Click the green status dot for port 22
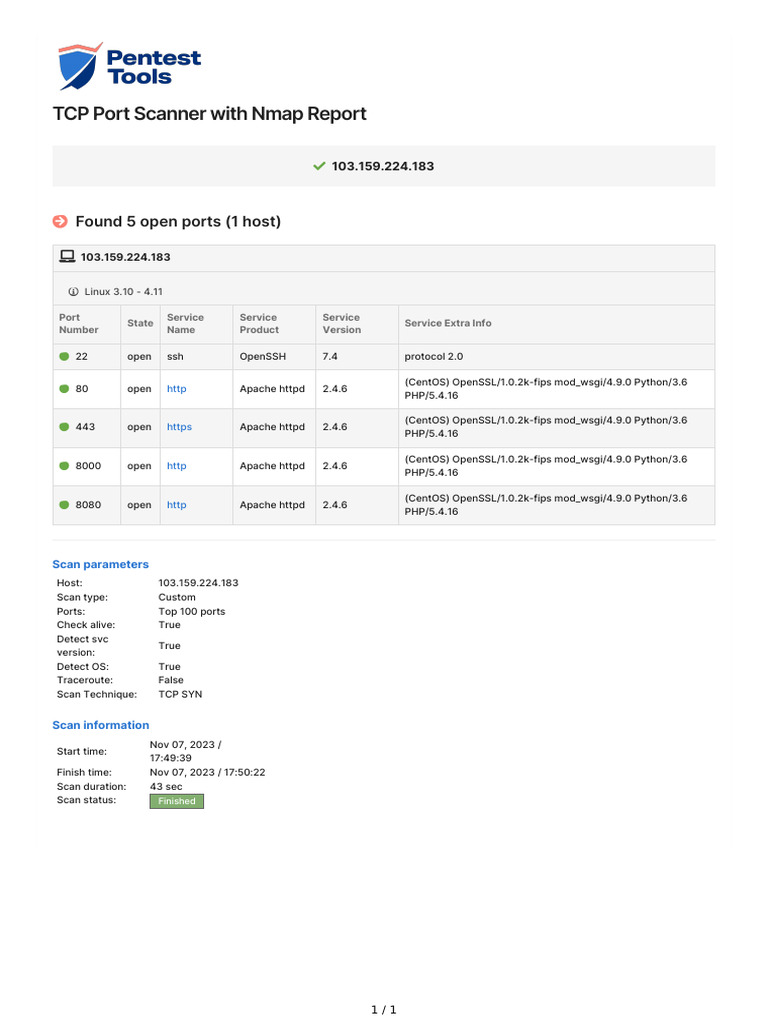 point(64,357)
